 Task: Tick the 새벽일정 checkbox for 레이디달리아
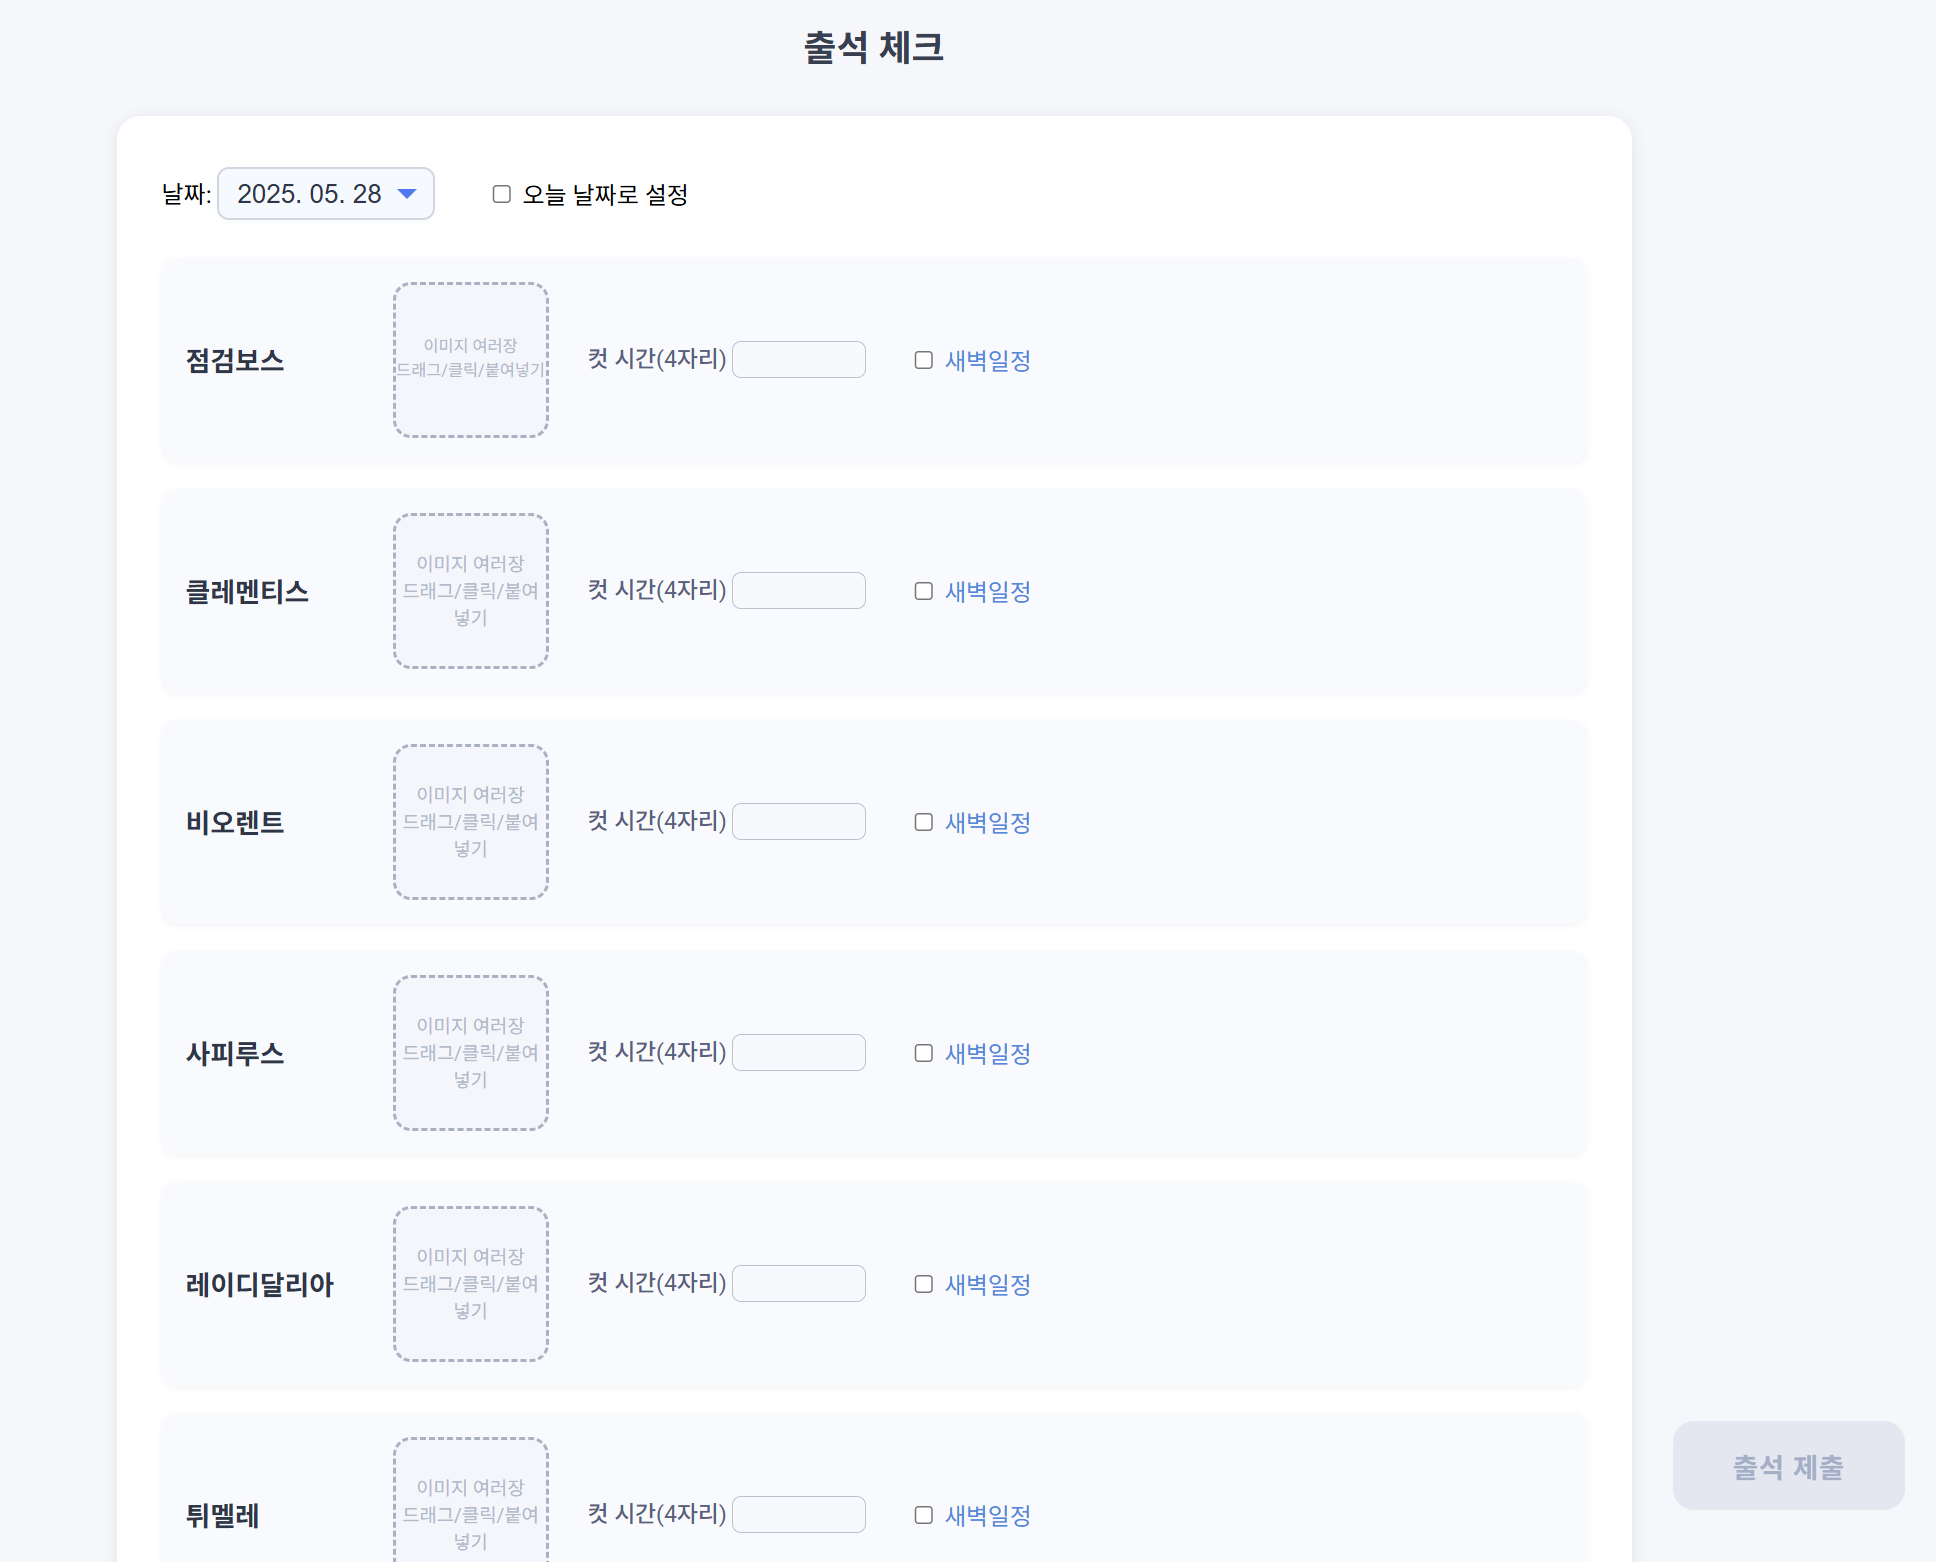click(x=924, y=1284)
